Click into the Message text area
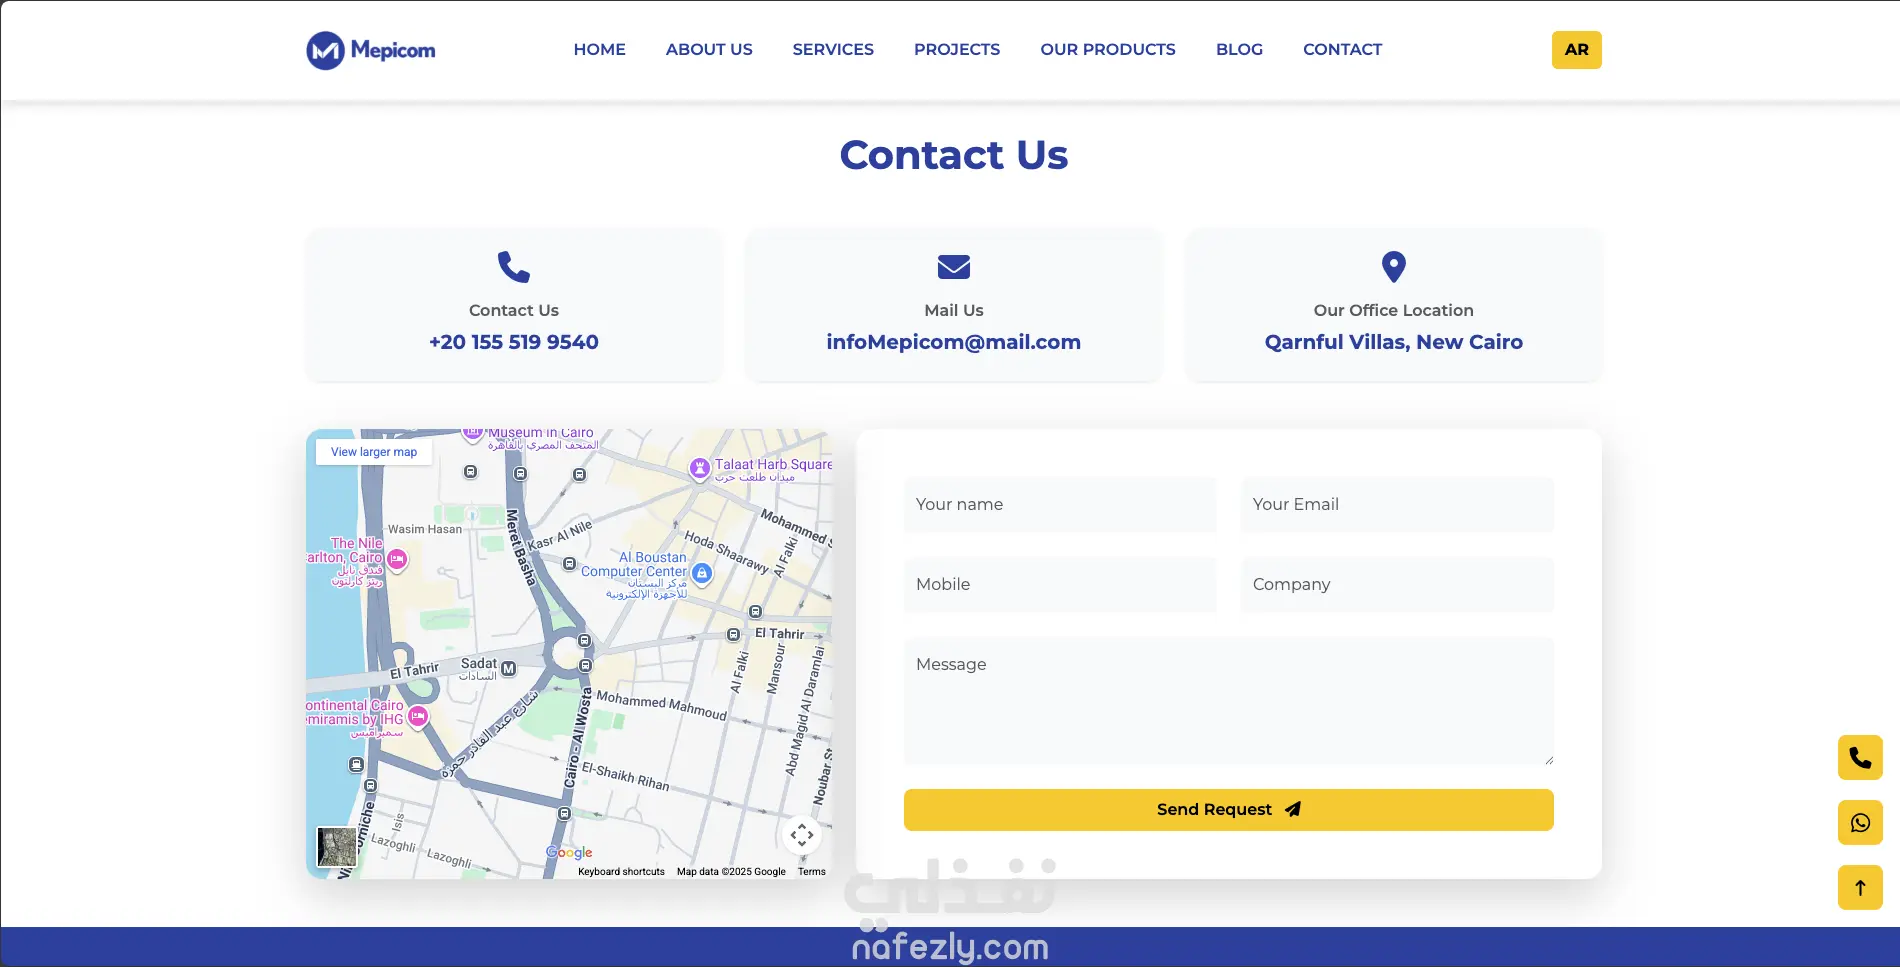The image size is (1900, 967). 1228,701
